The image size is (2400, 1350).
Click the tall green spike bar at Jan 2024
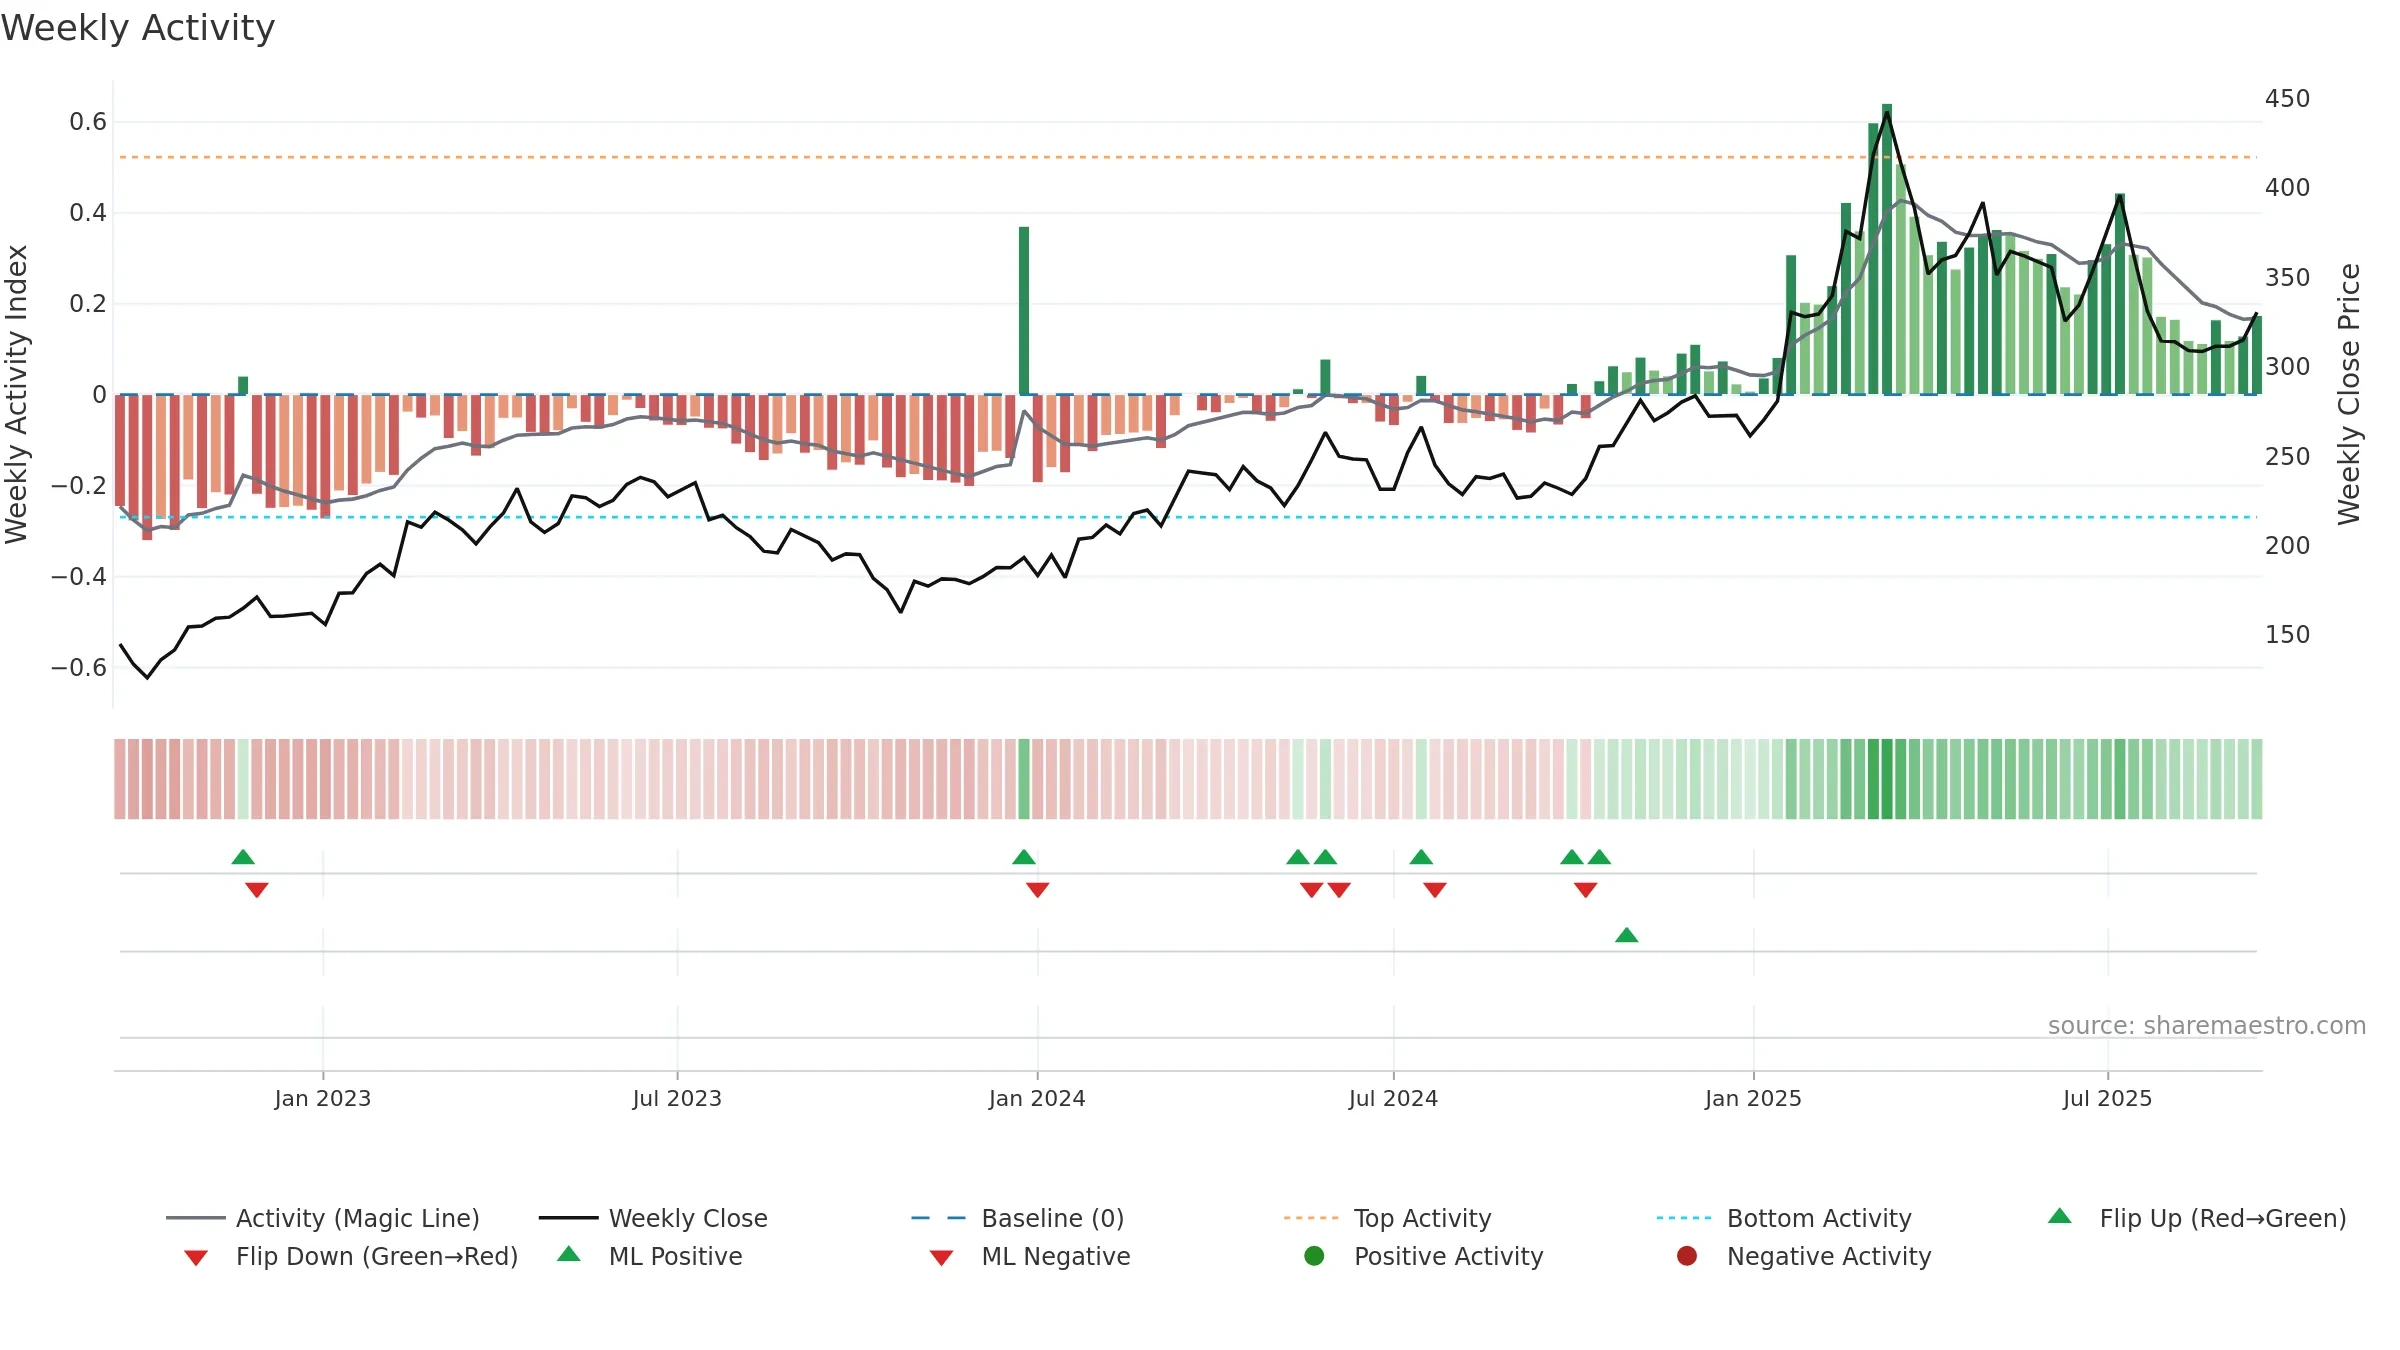click(x=1024, y=310)
